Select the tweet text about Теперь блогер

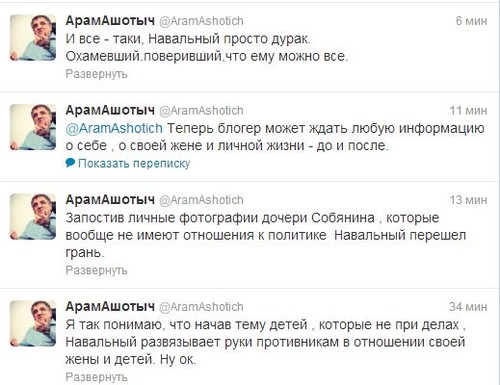[x=275, y=137]
